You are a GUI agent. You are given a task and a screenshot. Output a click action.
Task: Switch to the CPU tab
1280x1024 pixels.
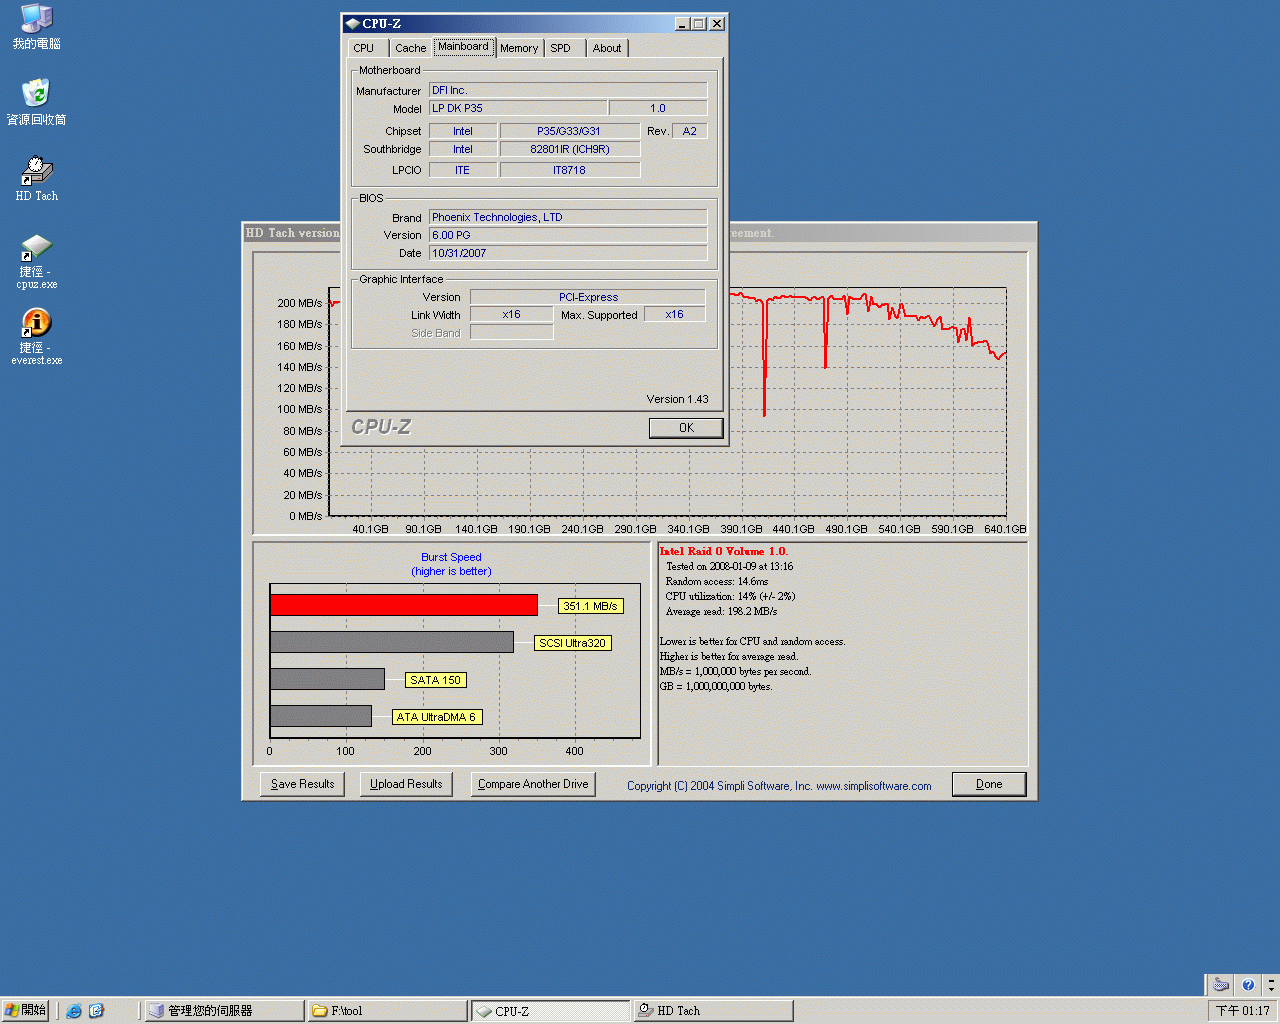[x=364, y=48]
